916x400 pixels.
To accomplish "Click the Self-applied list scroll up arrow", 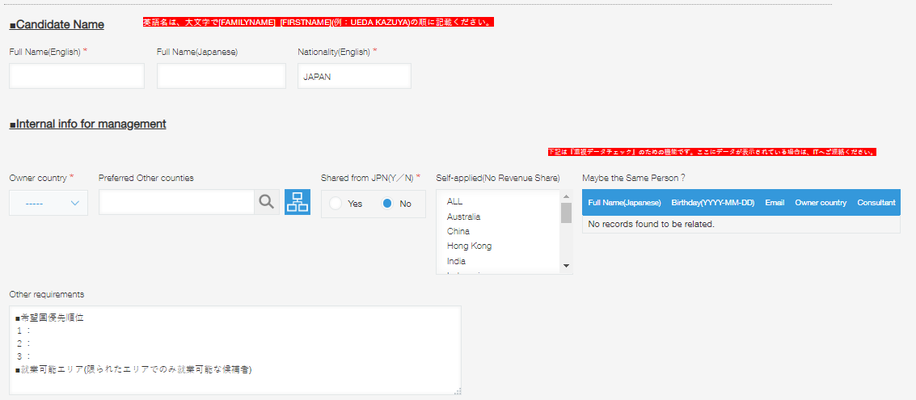I will (565, 196).
